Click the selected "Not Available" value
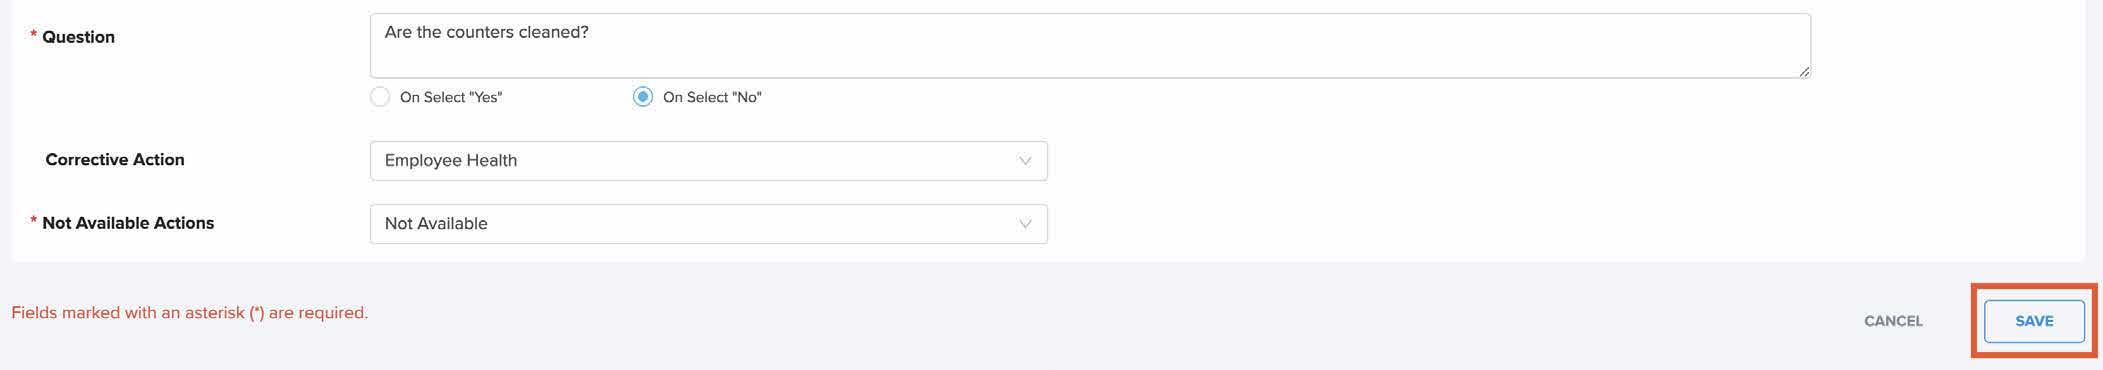Viewport: 2103px width, 370px height. pos(436,223)
